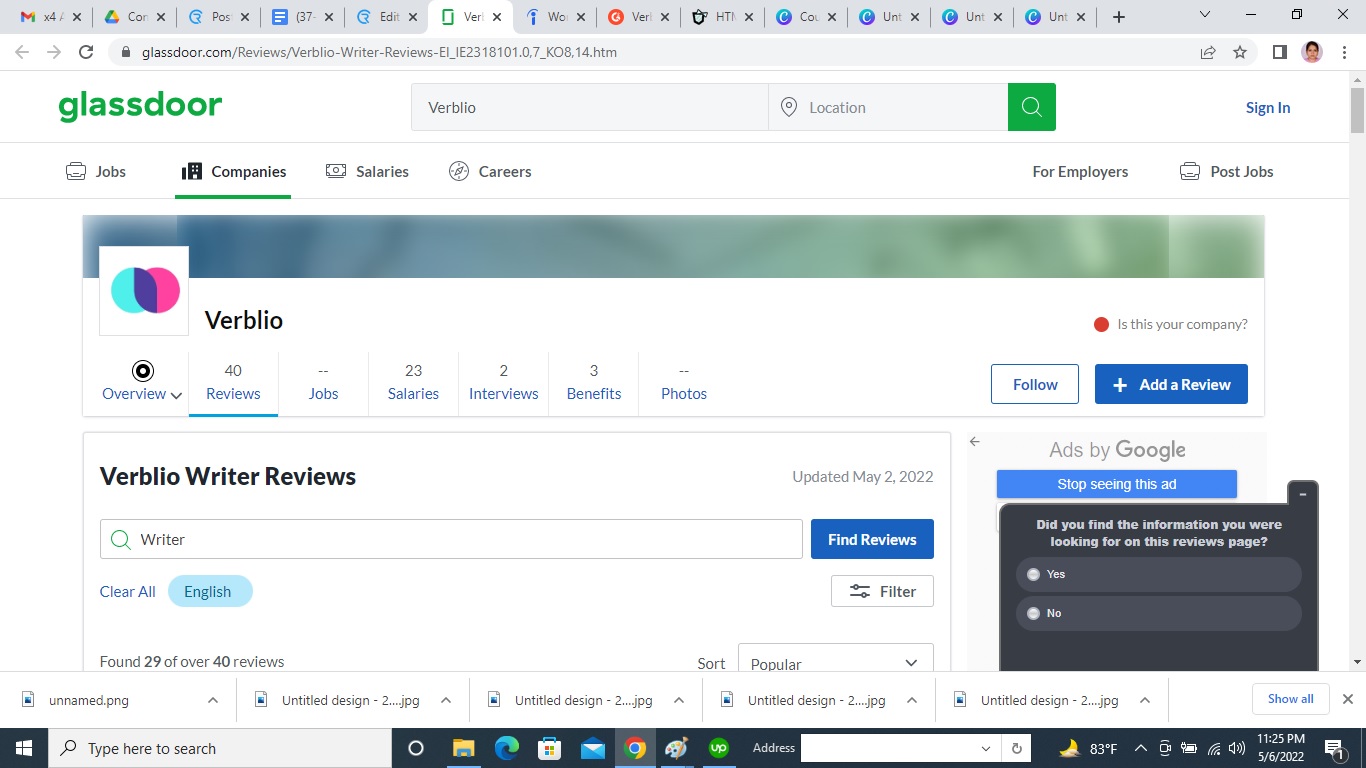Click the Location input field
Viewport: 1366px width, 768px height.
888,107
